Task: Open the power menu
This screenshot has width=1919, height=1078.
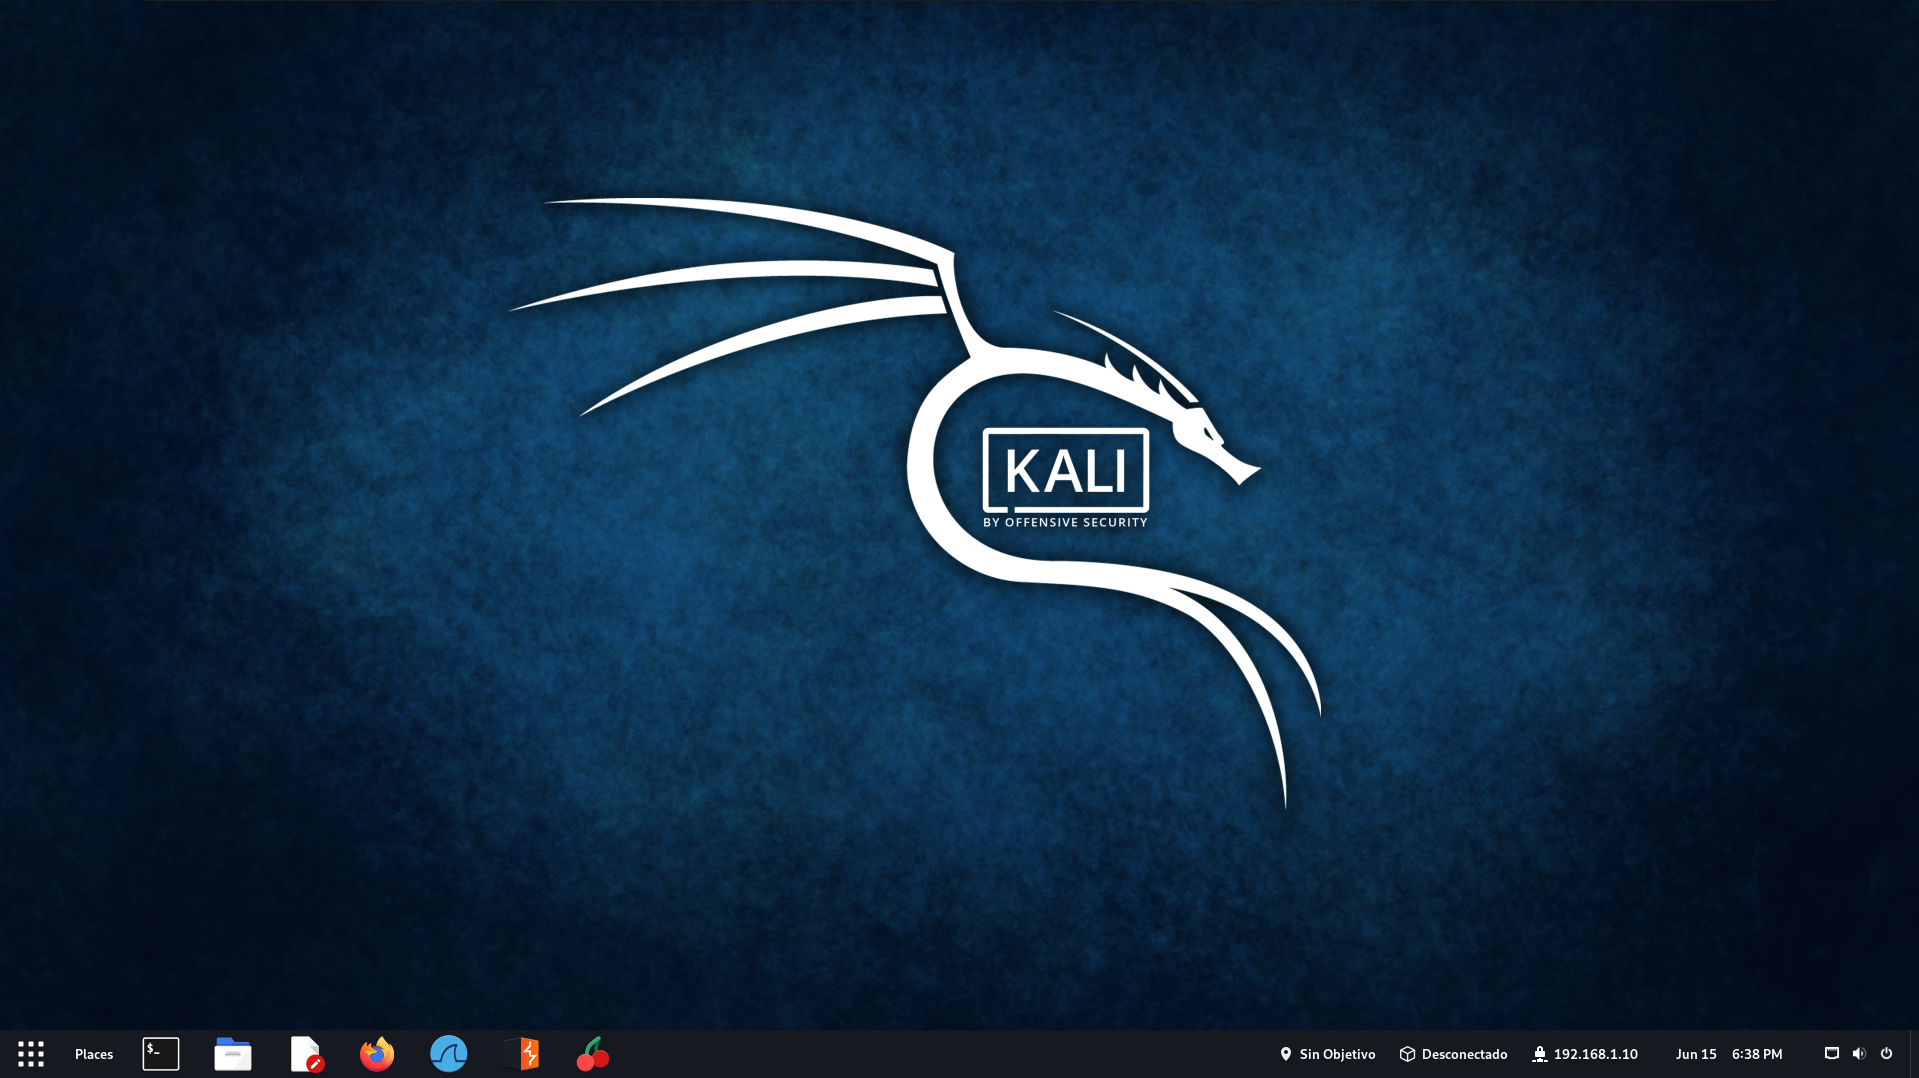Action: 1886,1053
